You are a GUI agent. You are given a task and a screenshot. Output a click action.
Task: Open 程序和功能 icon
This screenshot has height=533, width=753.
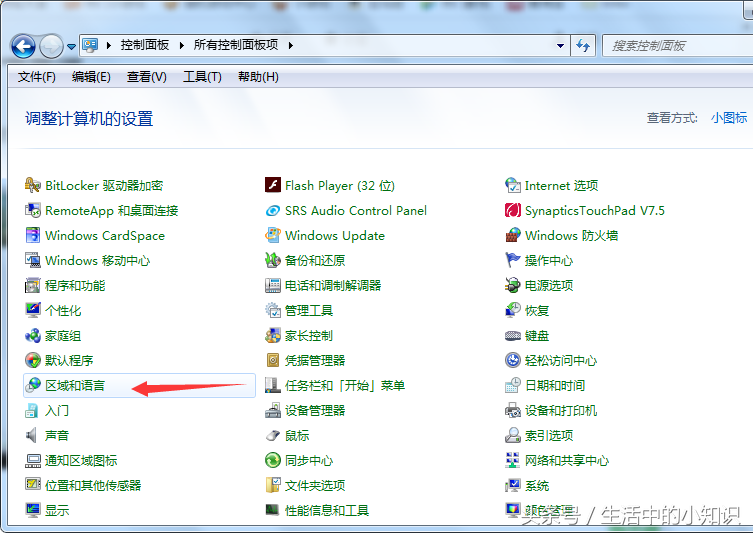pyautogui.click(x=33, y=285)
